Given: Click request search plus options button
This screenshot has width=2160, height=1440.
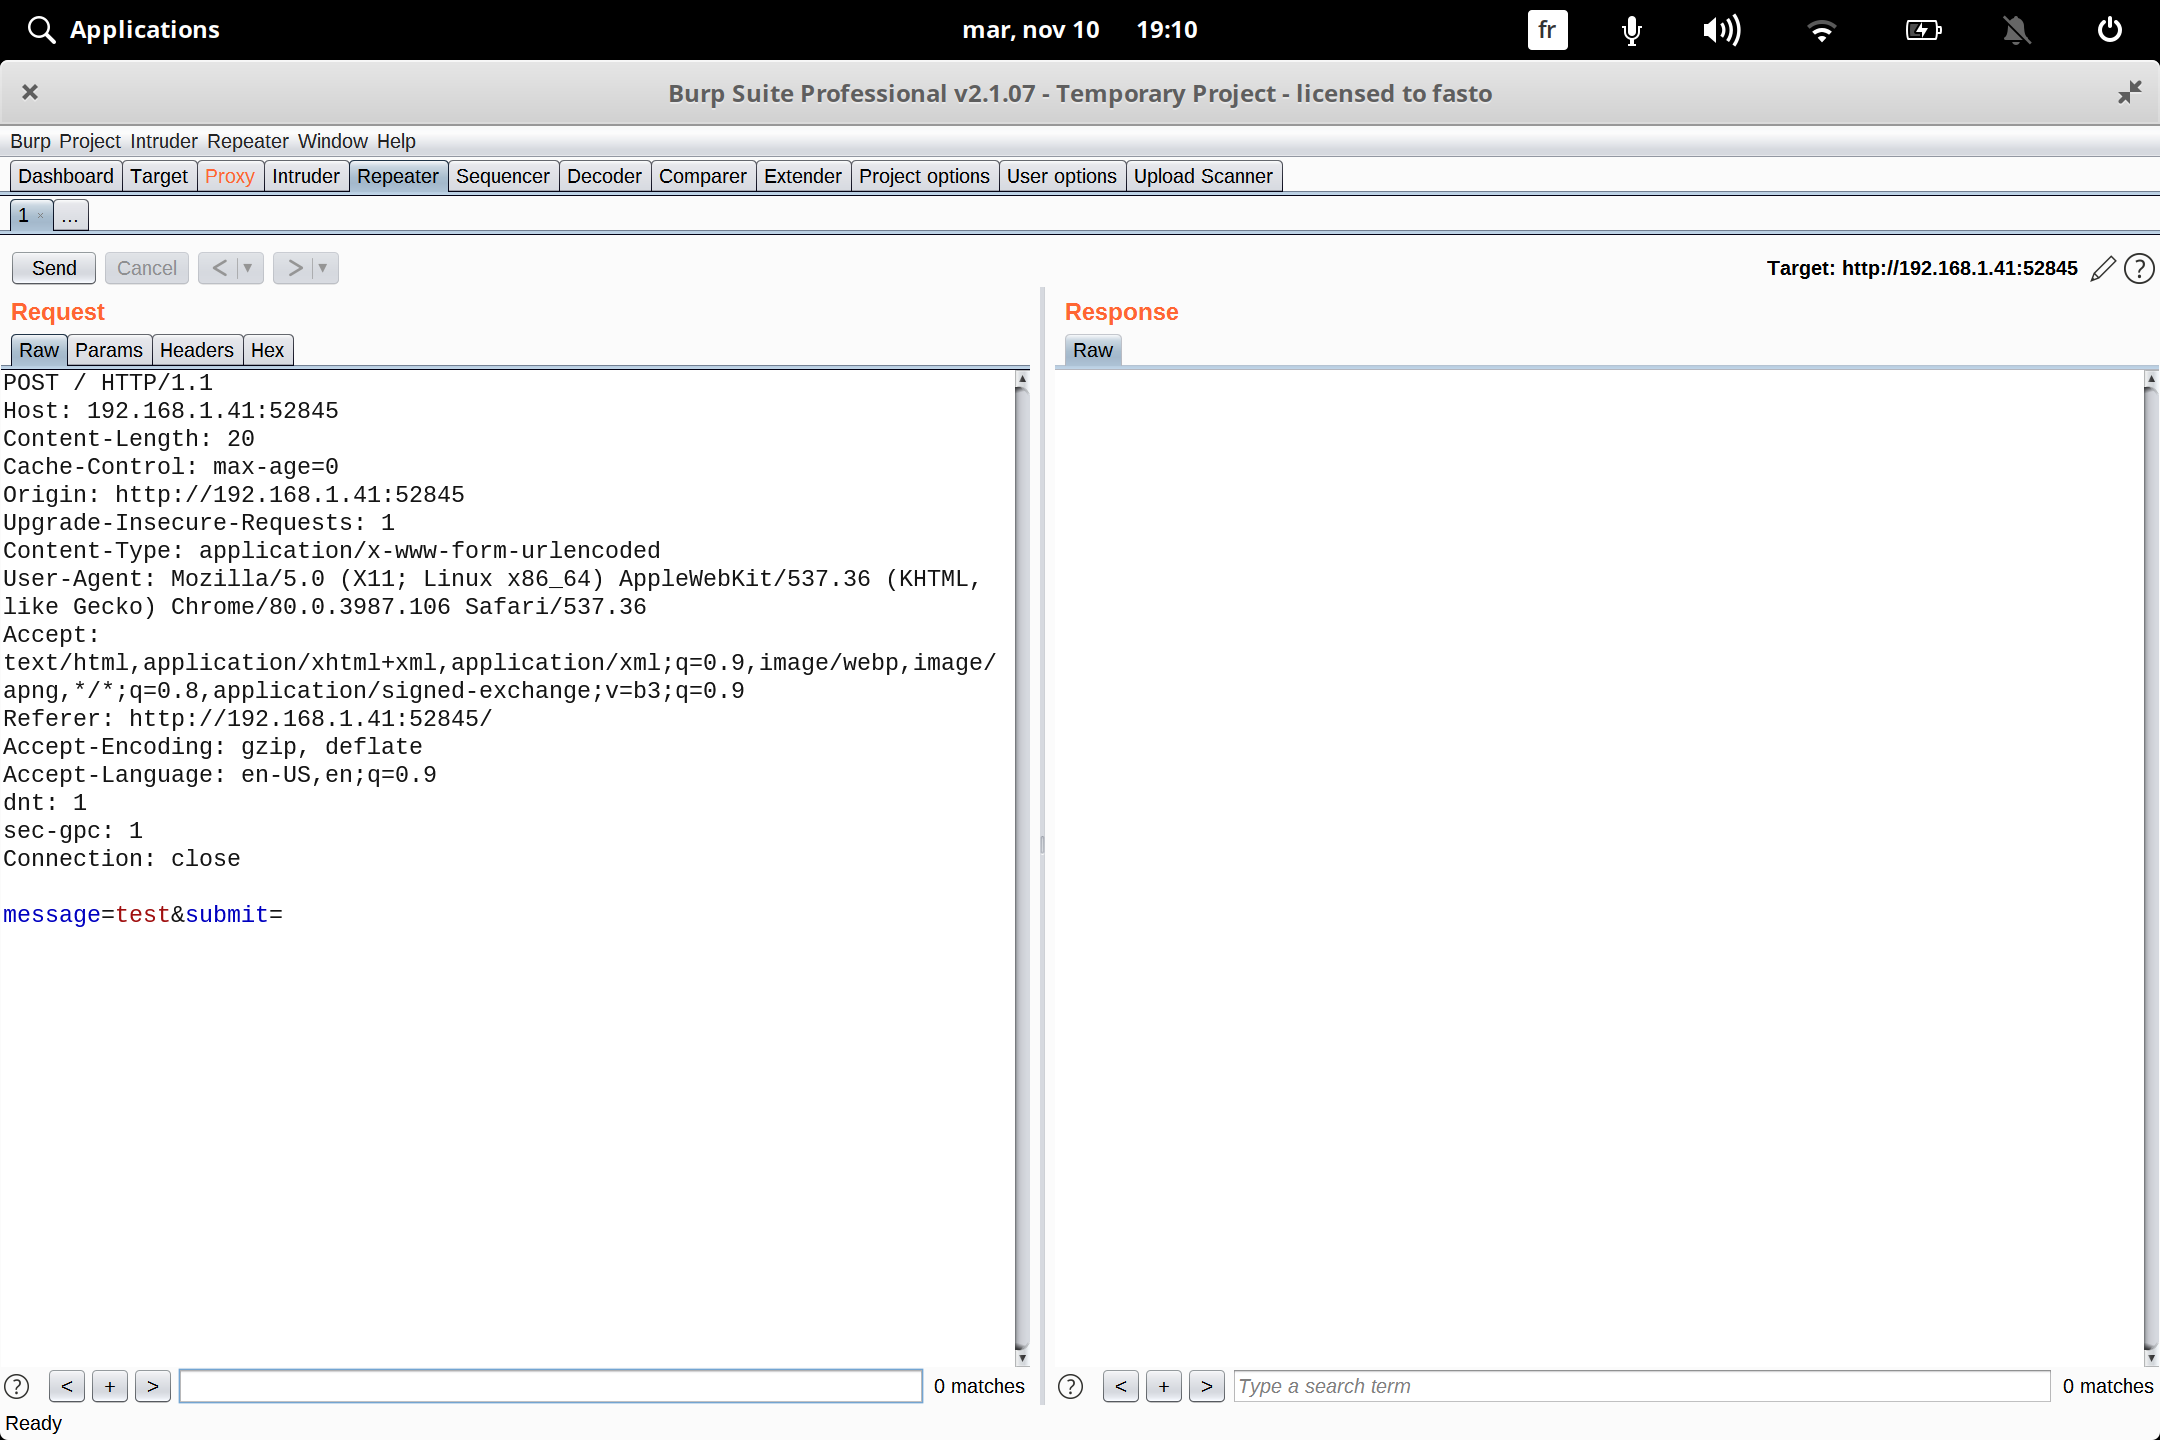Looking at the screenshot, I should click(x=110, y=1386).
